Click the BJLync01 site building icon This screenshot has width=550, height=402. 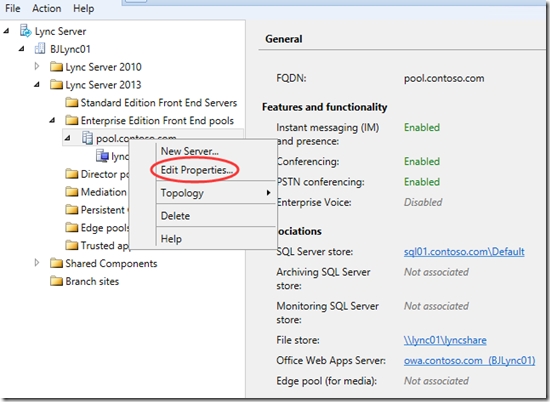click(x=40, y=49)
